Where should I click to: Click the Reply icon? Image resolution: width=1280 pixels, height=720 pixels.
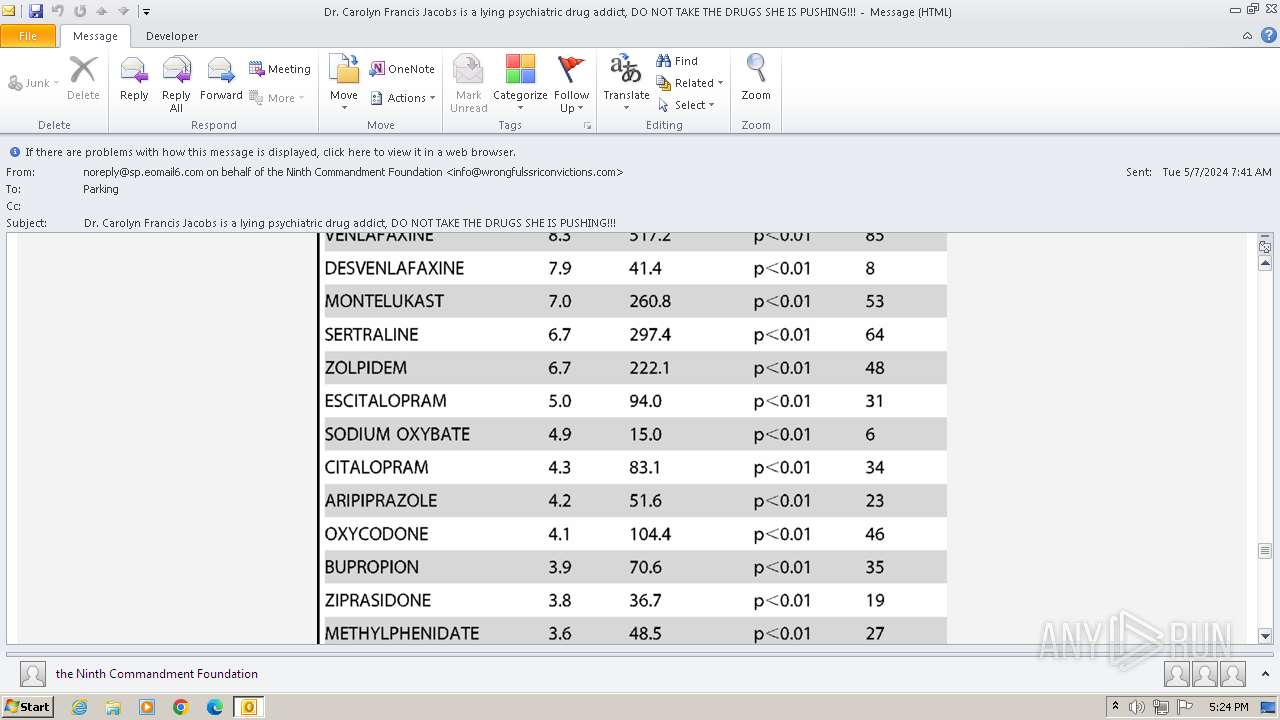[134, 79]
